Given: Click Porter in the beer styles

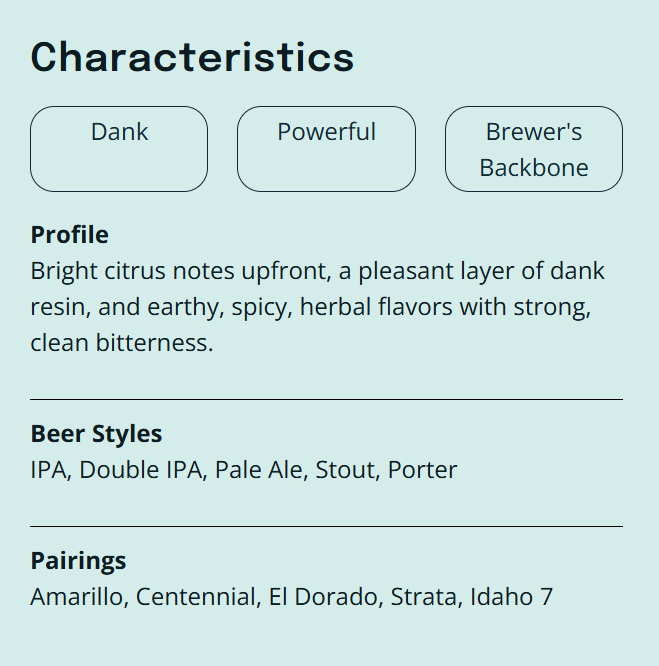Looking at the screenshot, I should point(422,470).
